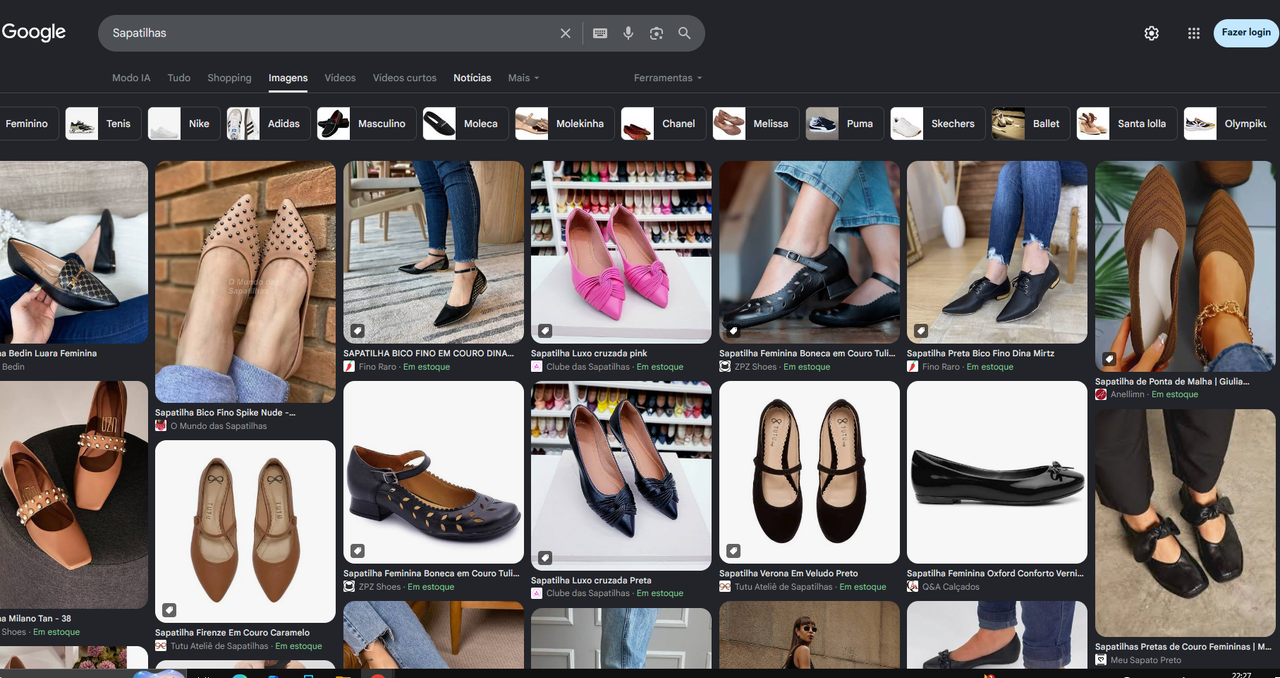Open search by image camera icon
Viewport: 1280px width, 678px height.
click(x=656, y=33)
